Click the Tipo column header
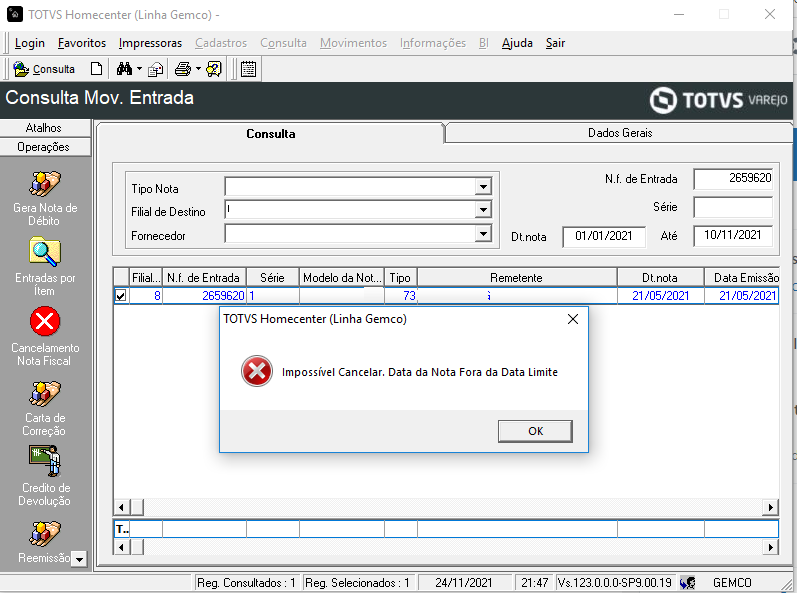This screenshot has height=593, width=797. 401,278
